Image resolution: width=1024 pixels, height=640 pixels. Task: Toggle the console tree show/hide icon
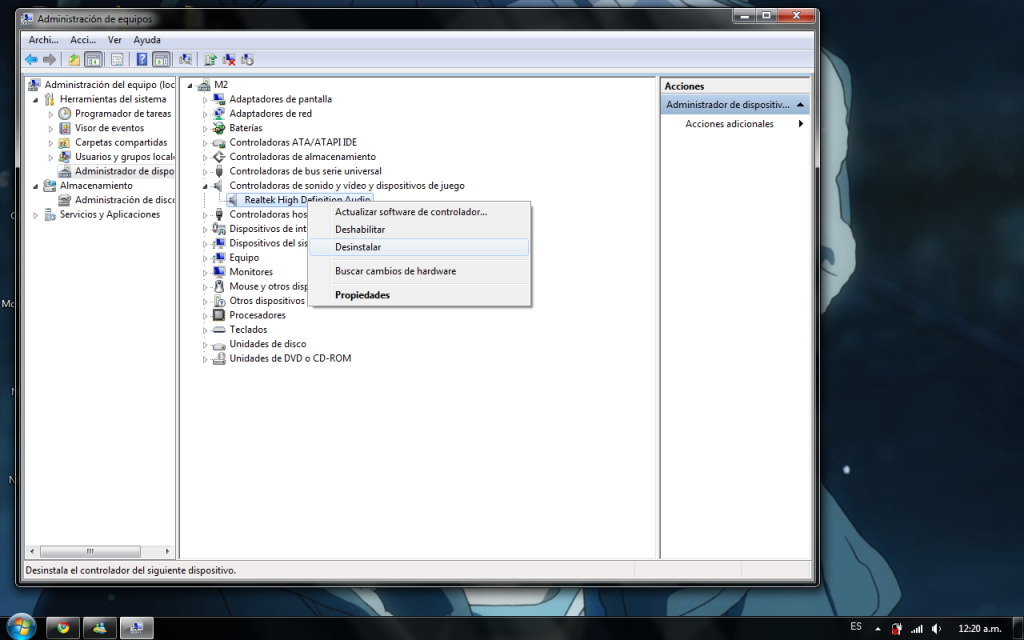tap(93, 60)
